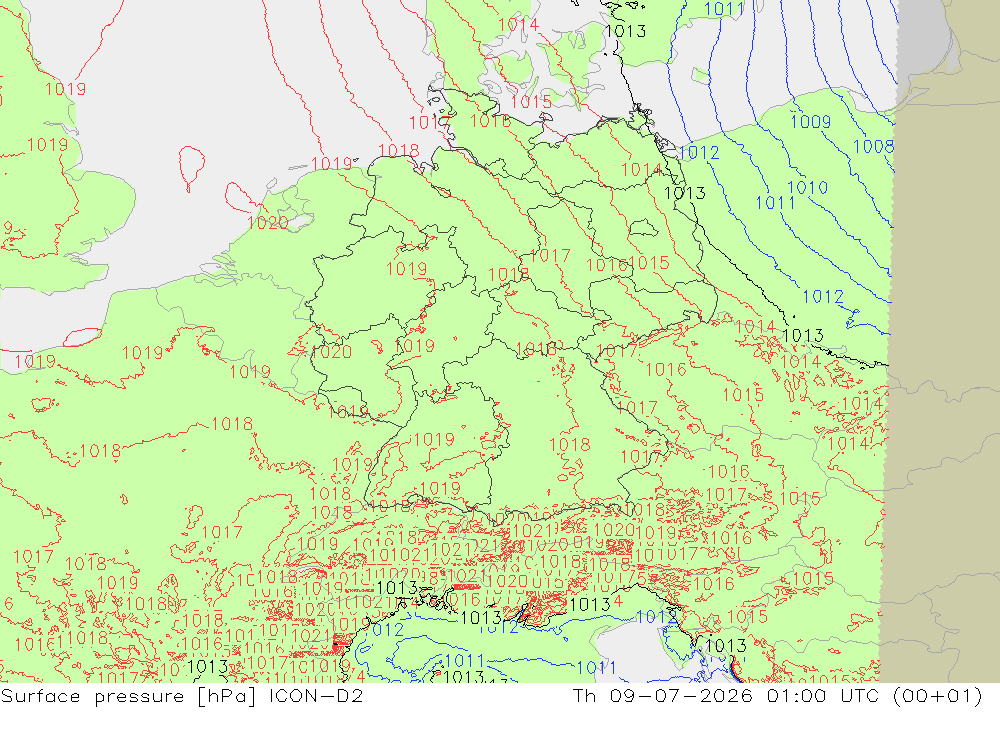Click the "Surface pressure [hPa]" caption text
This screenshot has height=733, width=1000.
pyautogui.click(x=128, y=695)
